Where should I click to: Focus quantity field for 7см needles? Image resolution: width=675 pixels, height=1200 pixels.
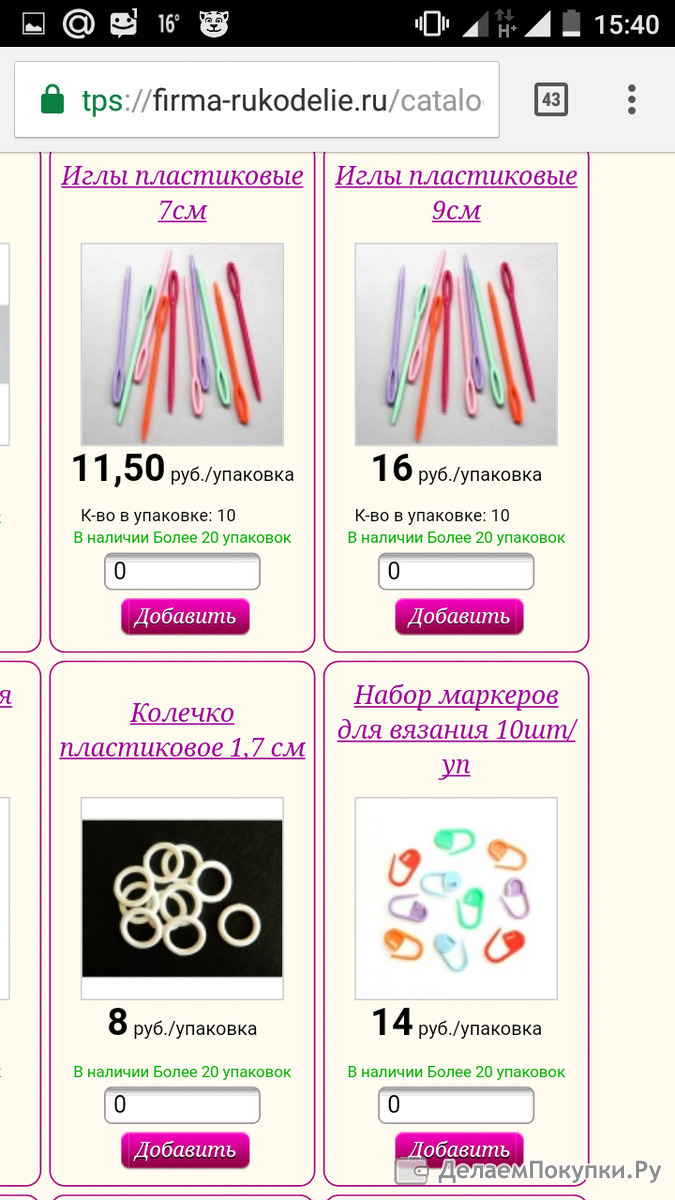click(x=182, y=572)
